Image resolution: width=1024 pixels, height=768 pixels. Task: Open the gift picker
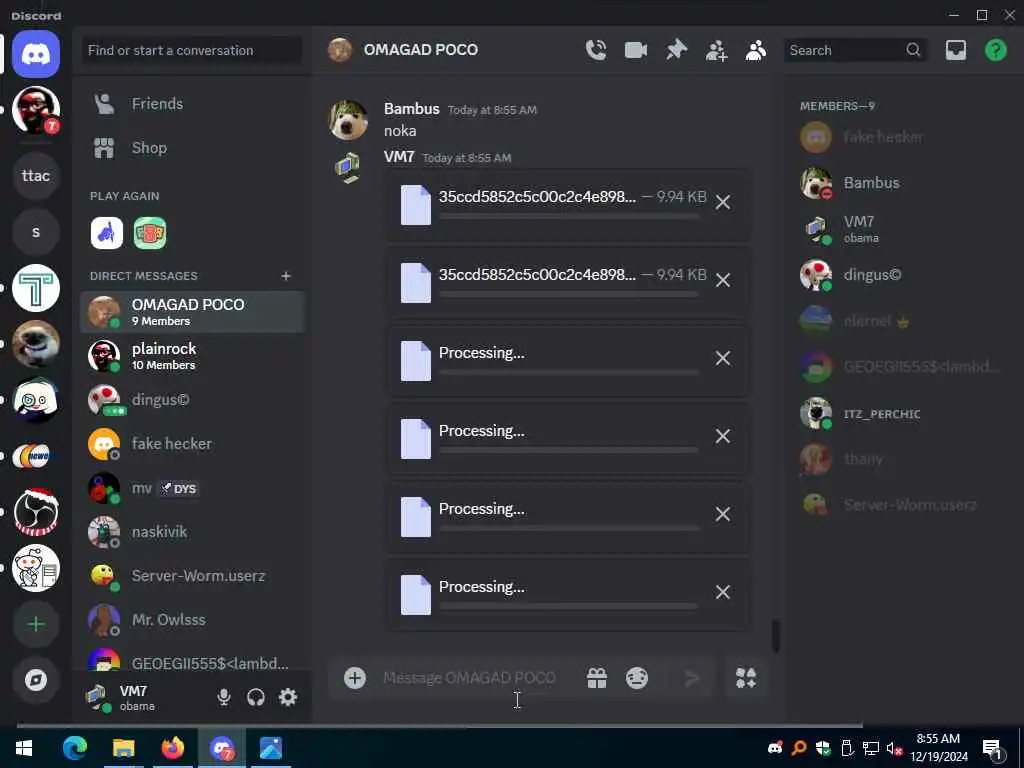click(596, 678)
